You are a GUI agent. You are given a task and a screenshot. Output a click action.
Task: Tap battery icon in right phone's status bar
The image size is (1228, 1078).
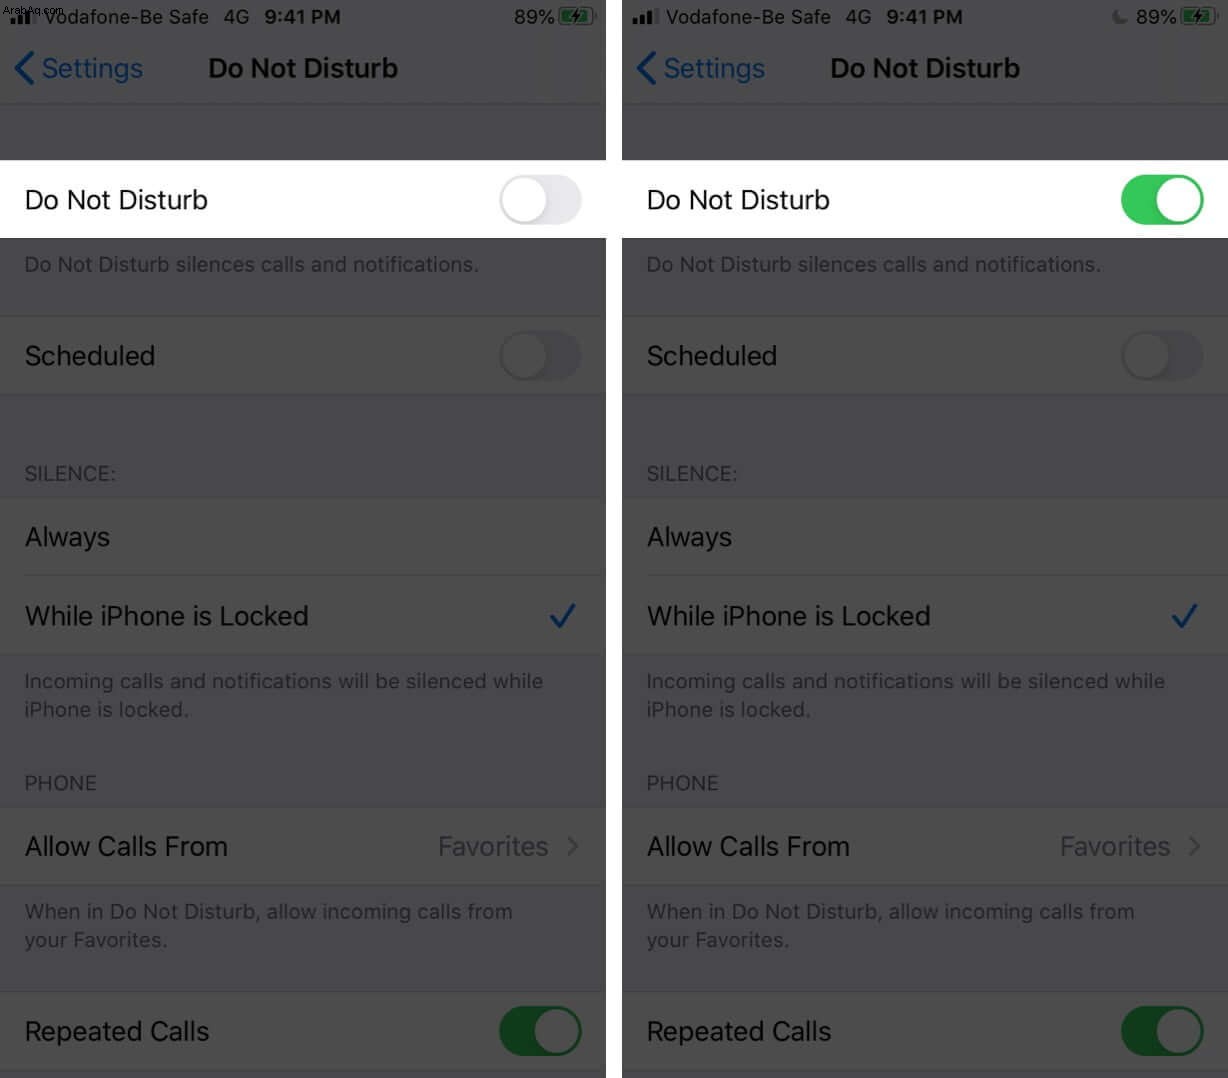coord(1198,17)
